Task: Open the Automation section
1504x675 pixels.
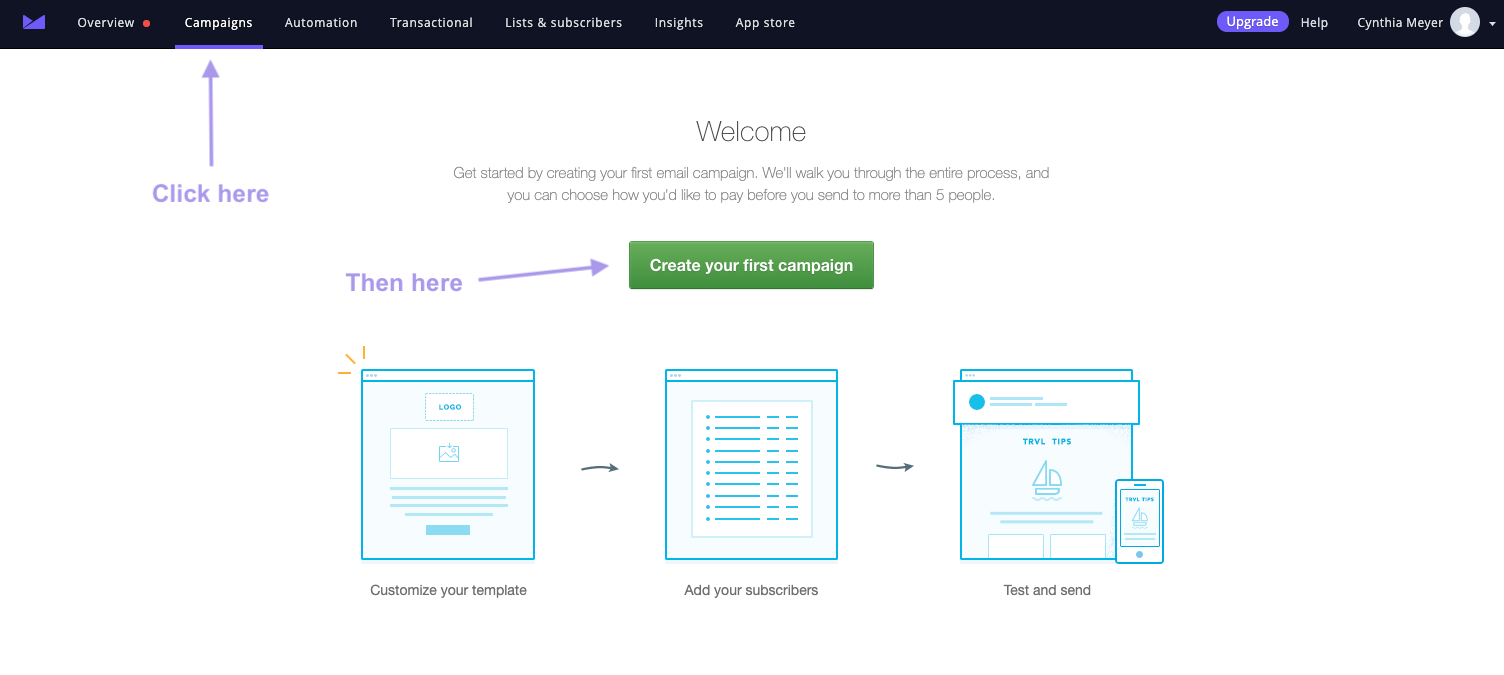Action: [320, 22]
